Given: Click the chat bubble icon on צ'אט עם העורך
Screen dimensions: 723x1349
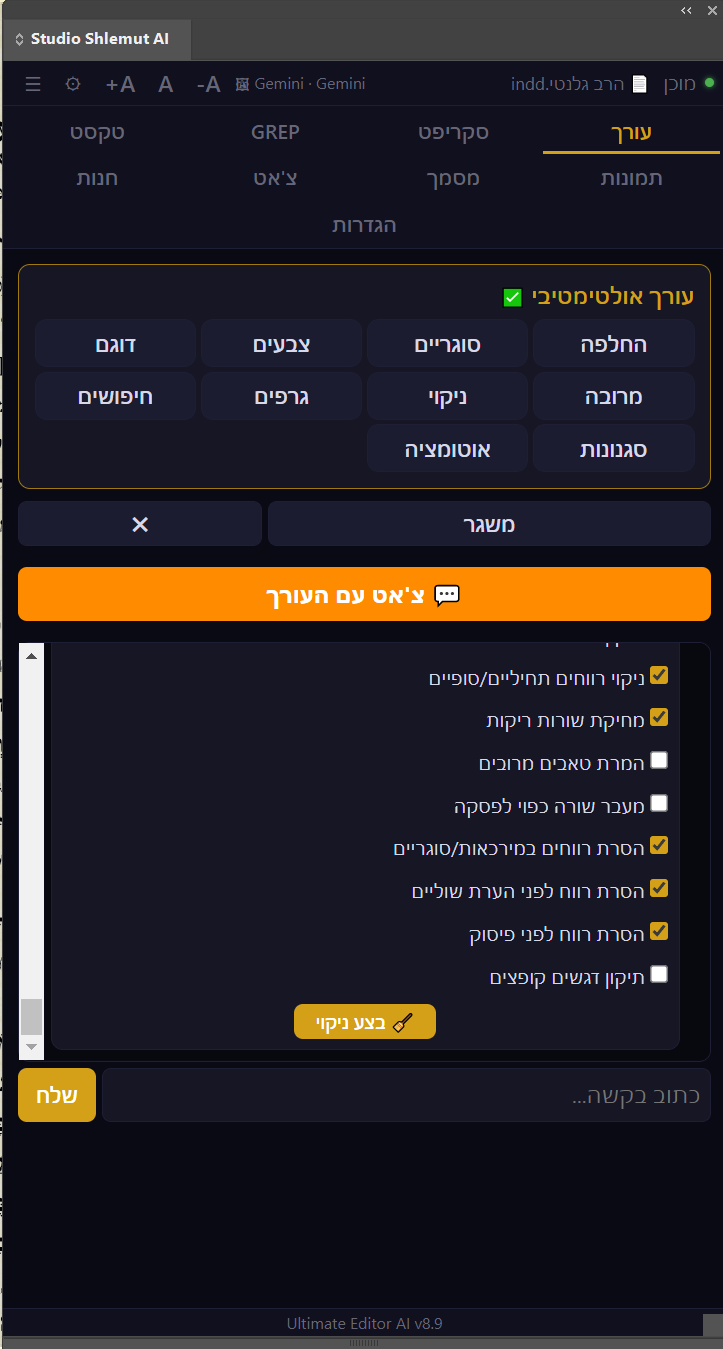Looking at the screenshot, I should 447,594.
